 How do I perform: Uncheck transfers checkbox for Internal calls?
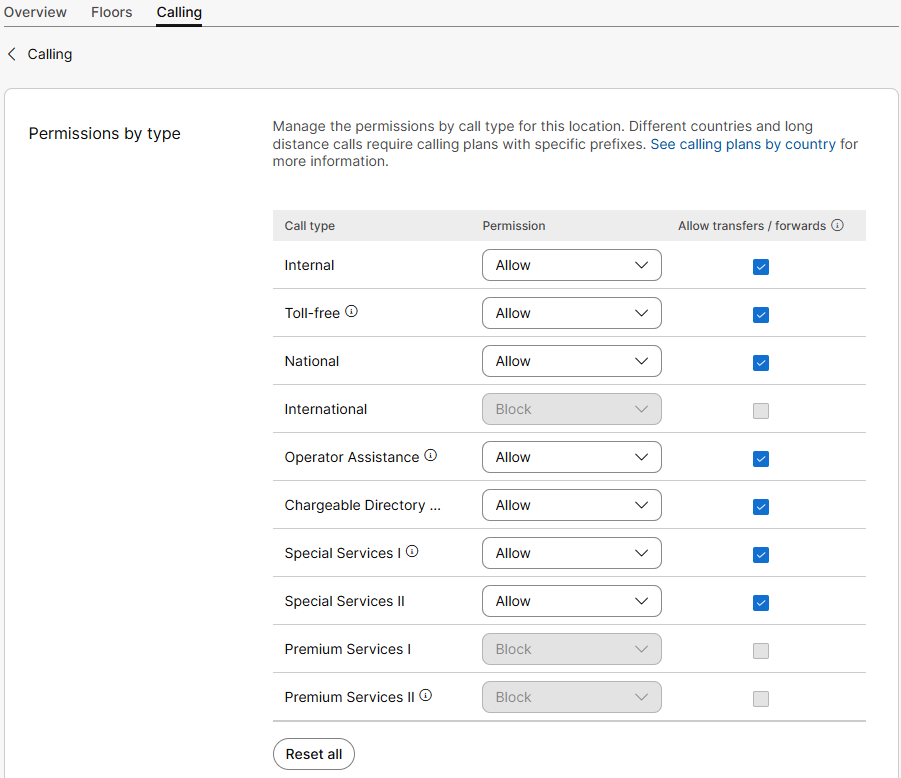pyautogui.click(x=761, y=267)
